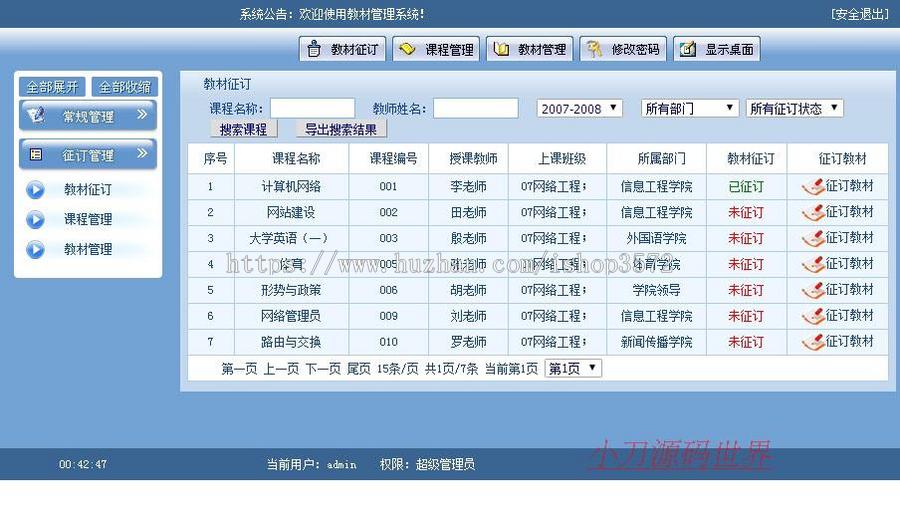Click 网络管理员 course name cell
This screenshot has width=900, height=522.
pos(291,316)
